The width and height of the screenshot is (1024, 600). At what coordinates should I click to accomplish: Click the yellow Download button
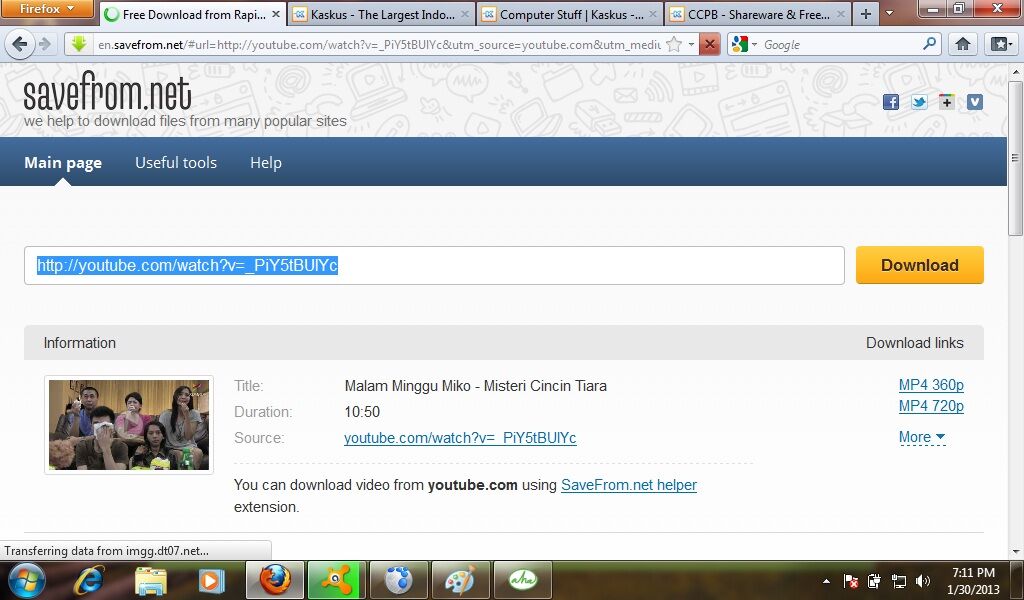click(920, 265)
